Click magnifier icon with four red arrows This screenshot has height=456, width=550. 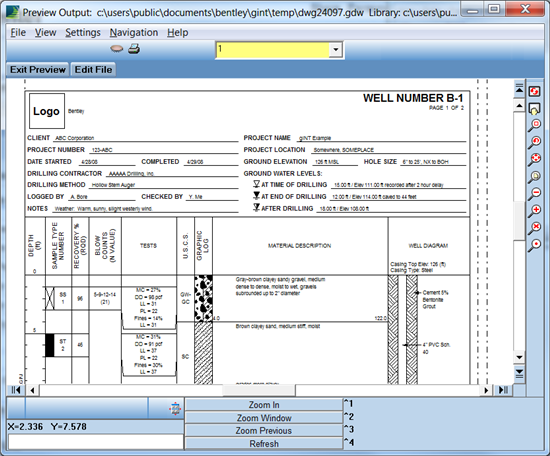click(535, 160)
